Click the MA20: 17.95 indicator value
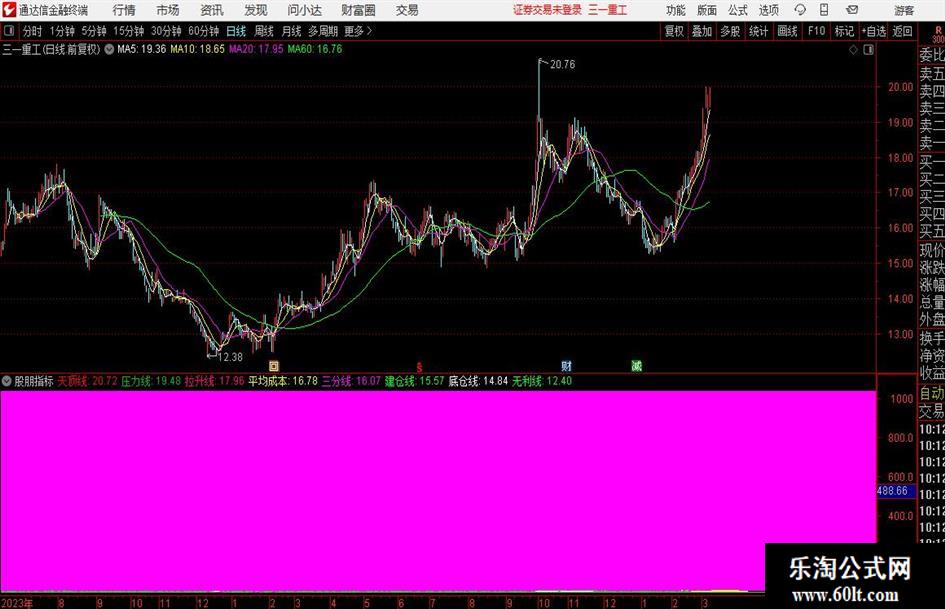 click(x=256, y=49)
